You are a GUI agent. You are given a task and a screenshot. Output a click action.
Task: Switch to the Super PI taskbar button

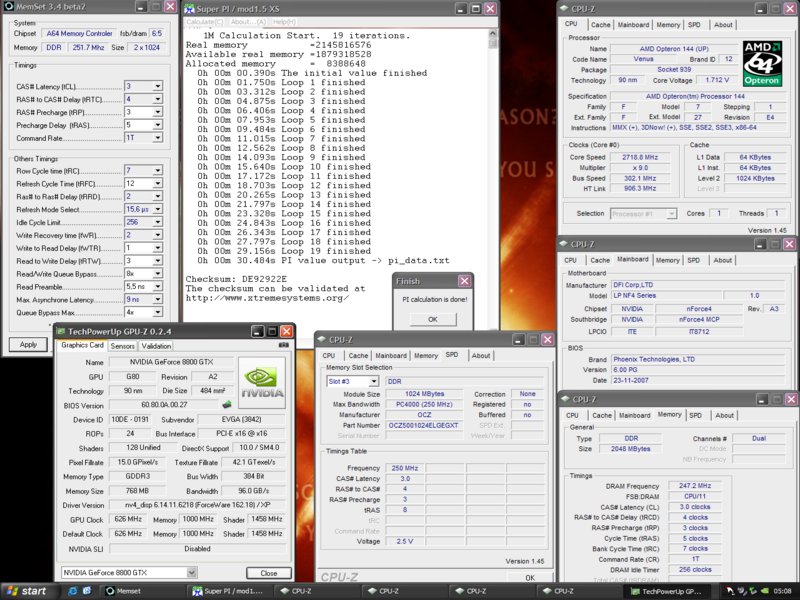click(x=228, y=591)
